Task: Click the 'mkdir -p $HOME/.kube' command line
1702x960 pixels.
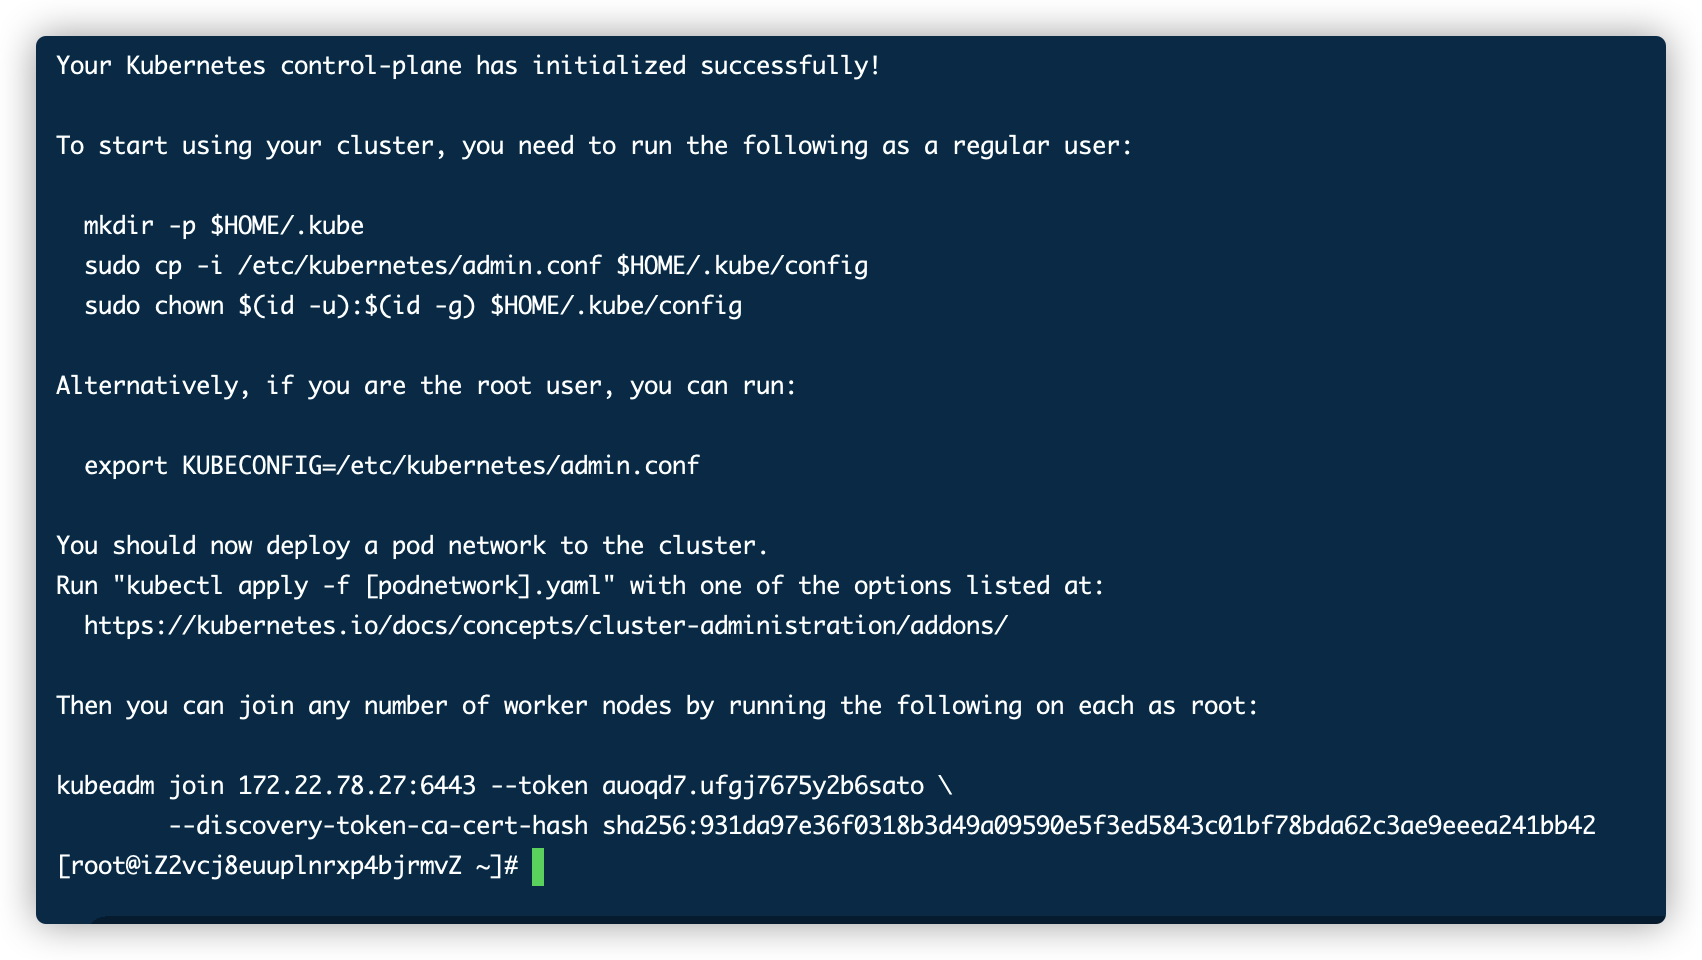Action: click(224, 226)
